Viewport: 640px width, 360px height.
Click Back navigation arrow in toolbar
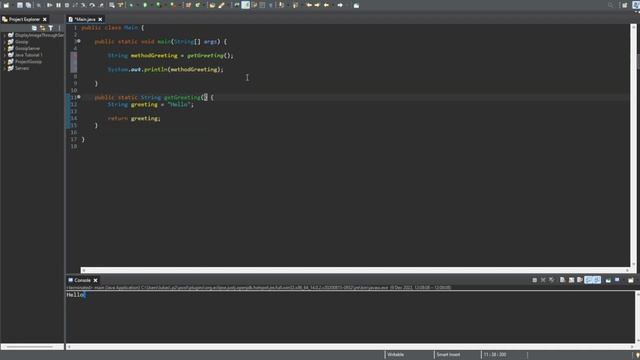(x=326, y=5)
